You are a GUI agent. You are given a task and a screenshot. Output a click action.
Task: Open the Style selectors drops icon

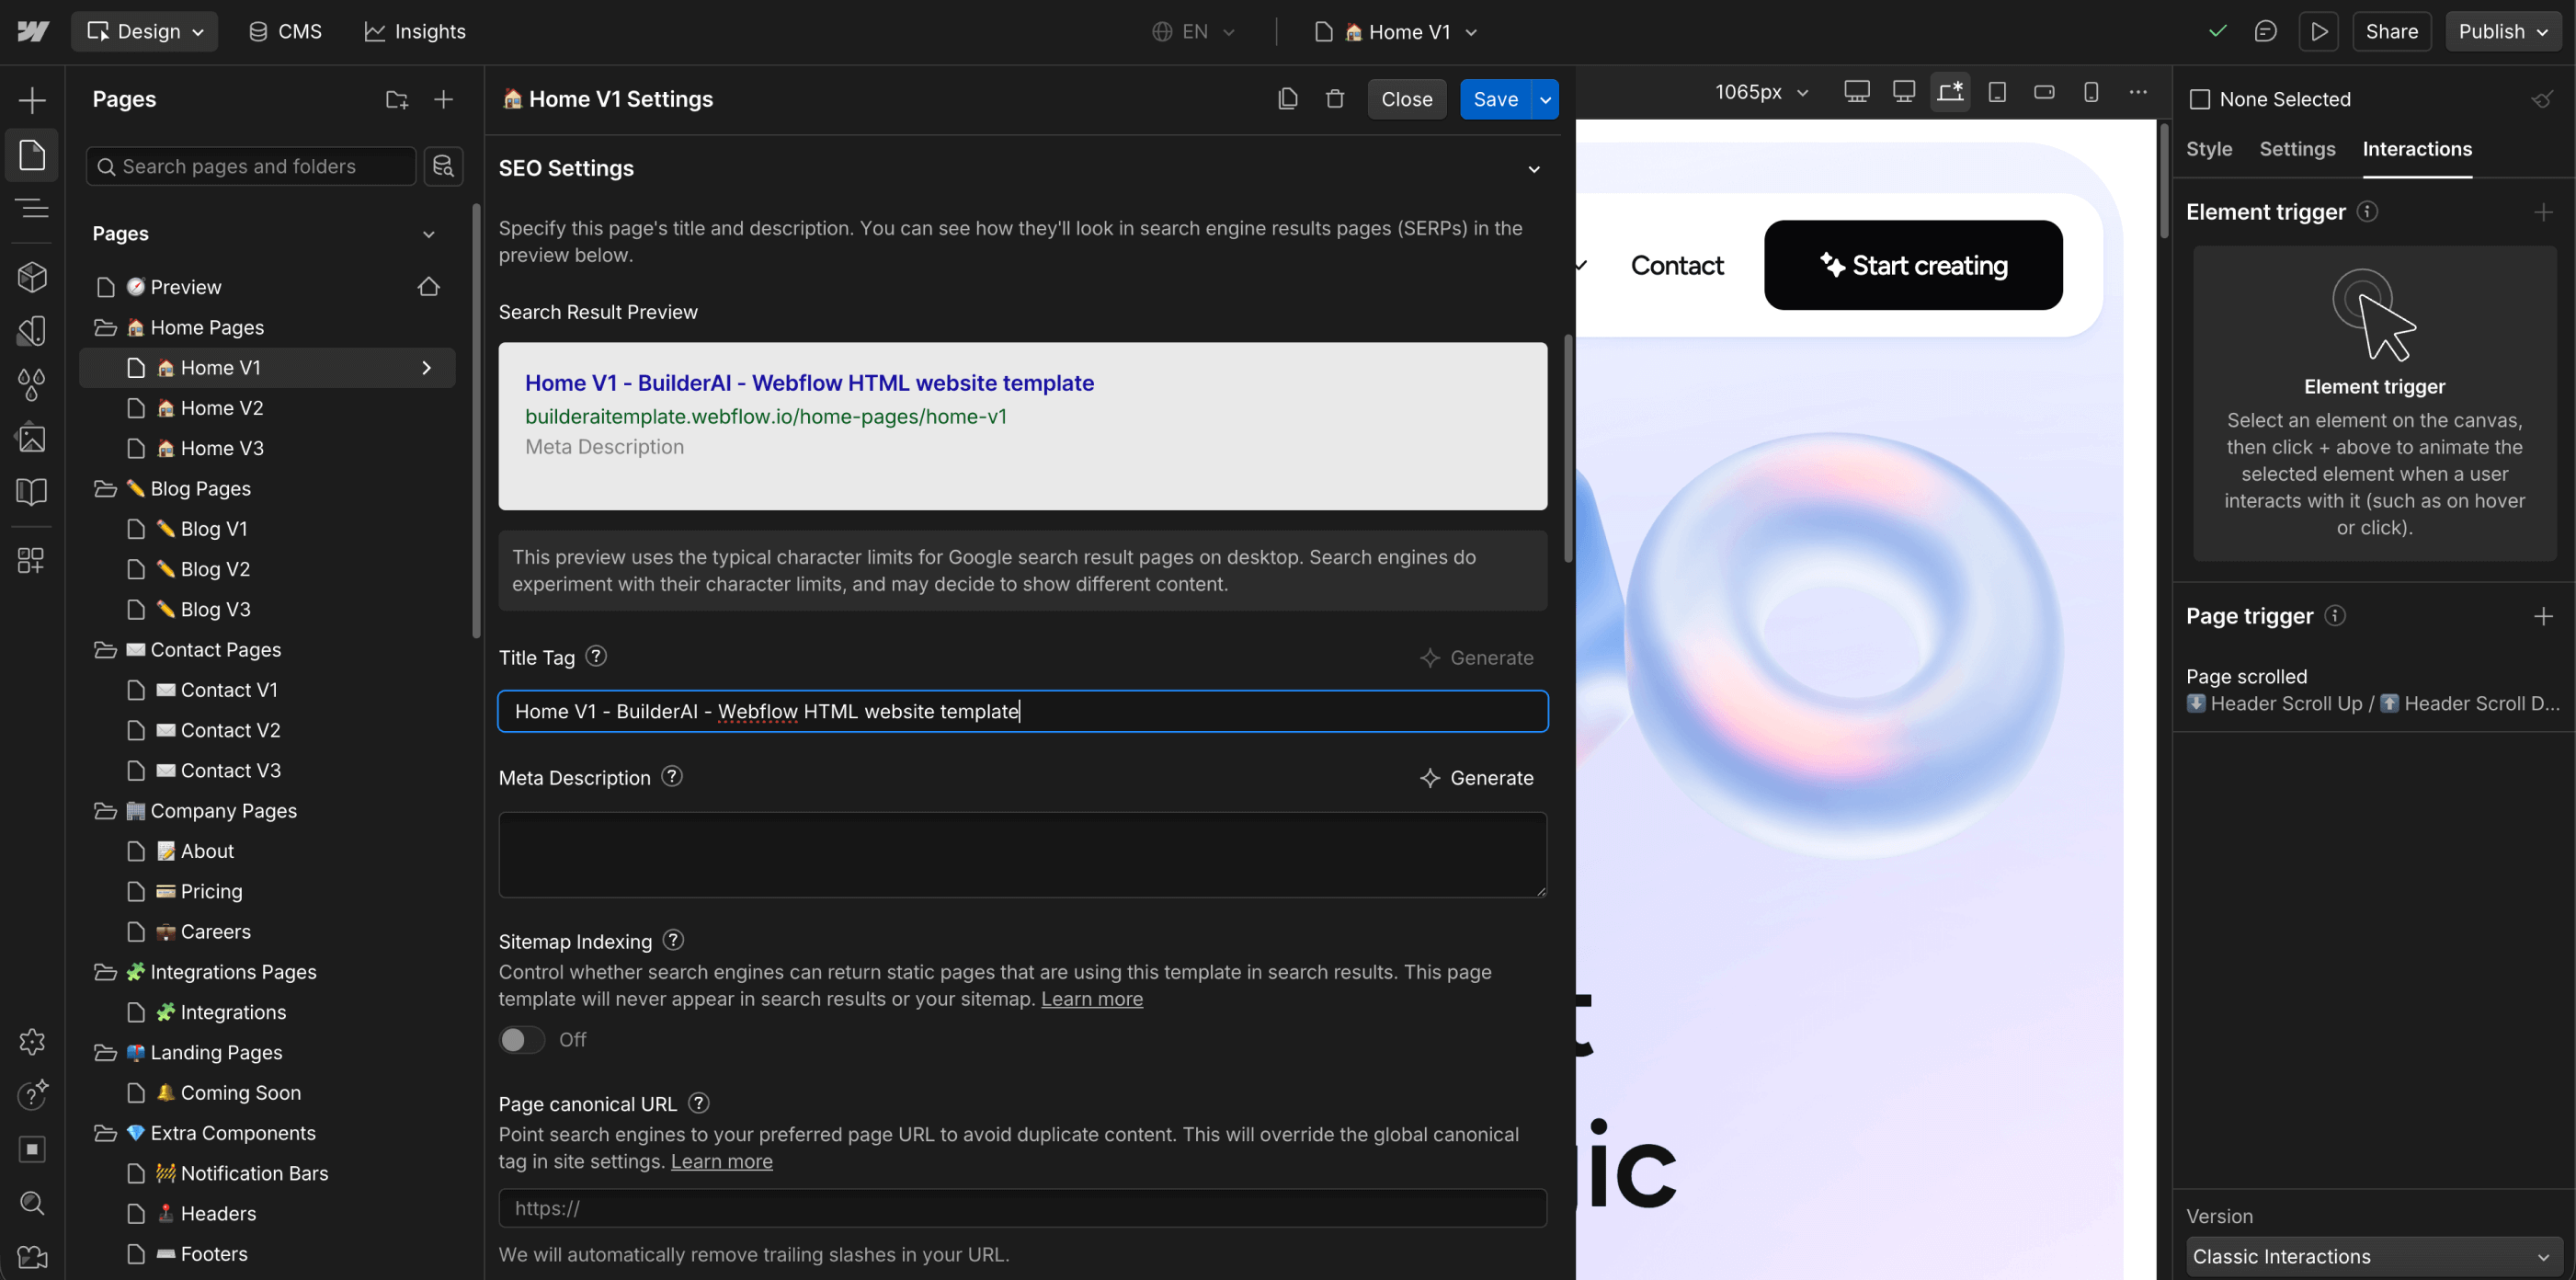click(32, 384)
